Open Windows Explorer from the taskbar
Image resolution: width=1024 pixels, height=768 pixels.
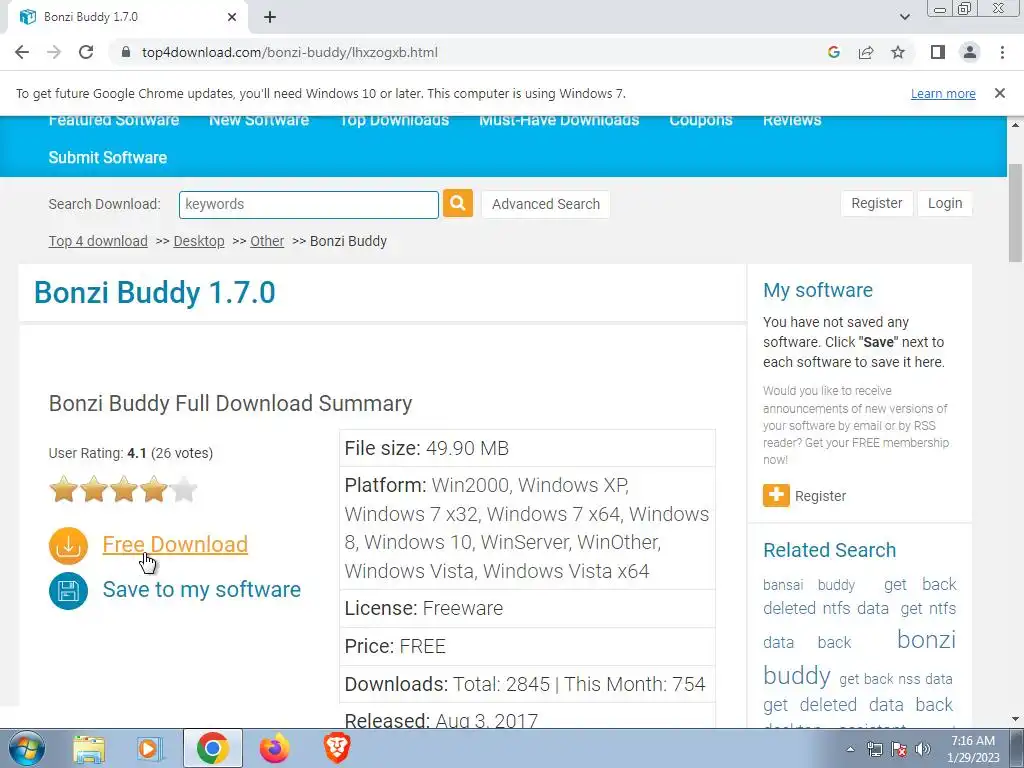tap(89, 749)
